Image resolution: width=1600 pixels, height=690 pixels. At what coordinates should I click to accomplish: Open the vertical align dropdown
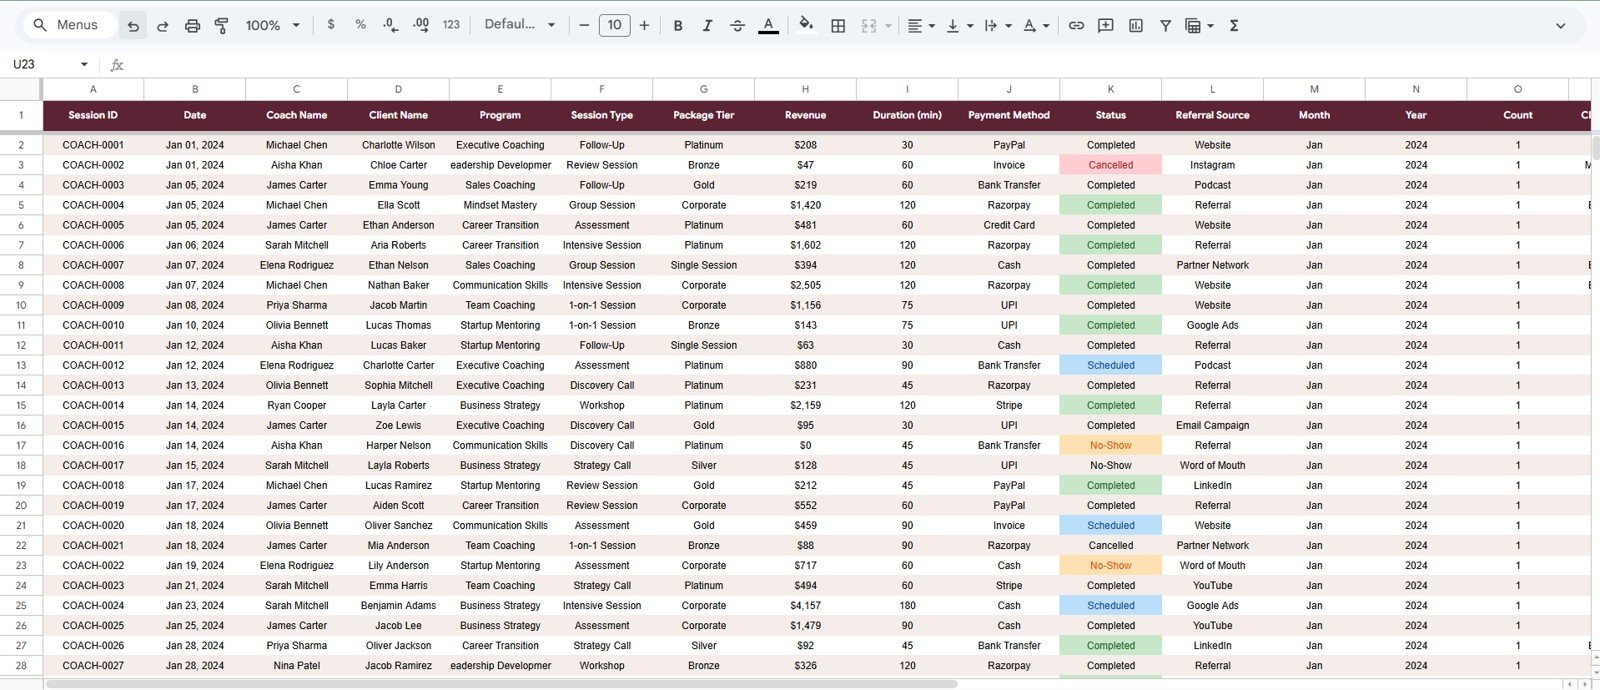[958, 25]
